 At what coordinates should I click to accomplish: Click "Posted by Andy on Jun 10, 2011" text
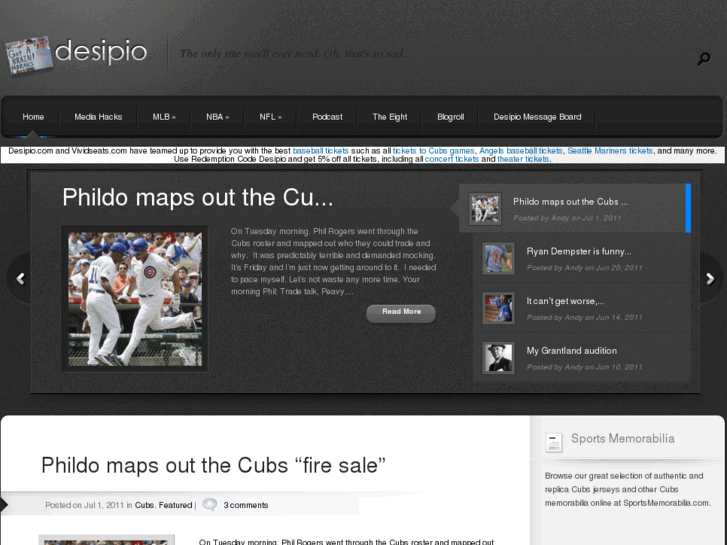585,367
